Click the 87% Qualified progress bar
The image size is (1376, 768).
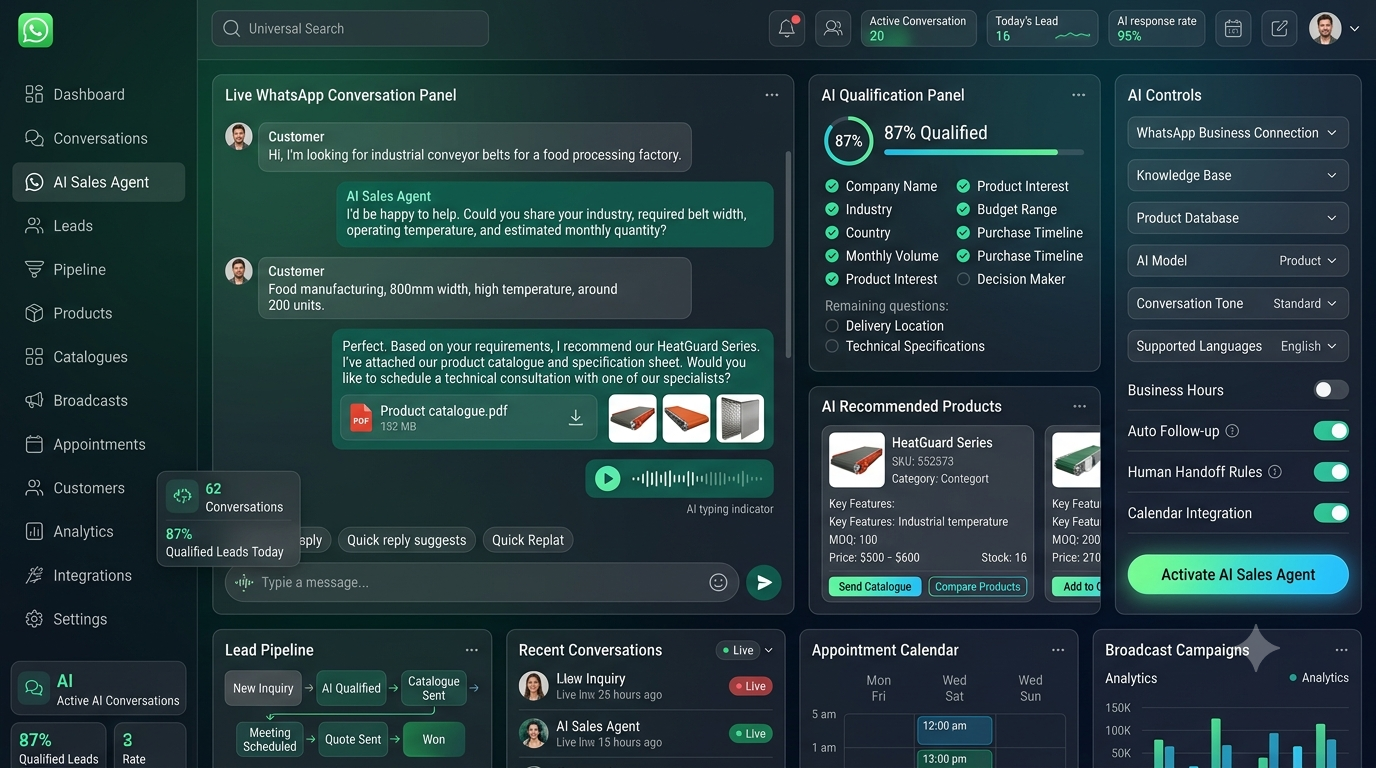[984, 152]
